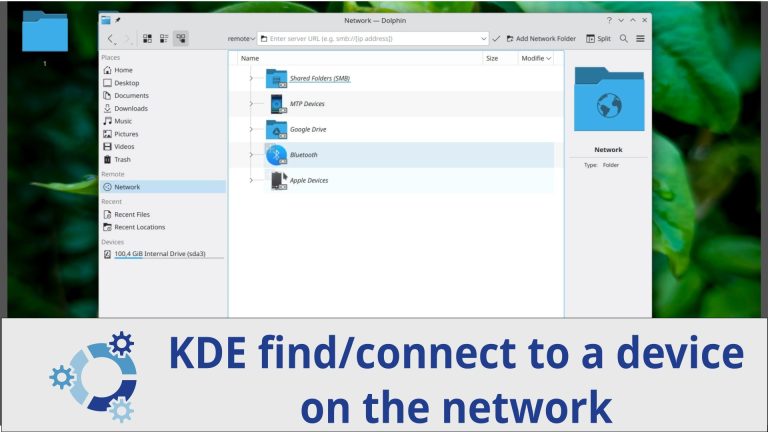Click the pin window icon in titlebar
The width and height of the screenshot is (768, 432).
[118, 20]
